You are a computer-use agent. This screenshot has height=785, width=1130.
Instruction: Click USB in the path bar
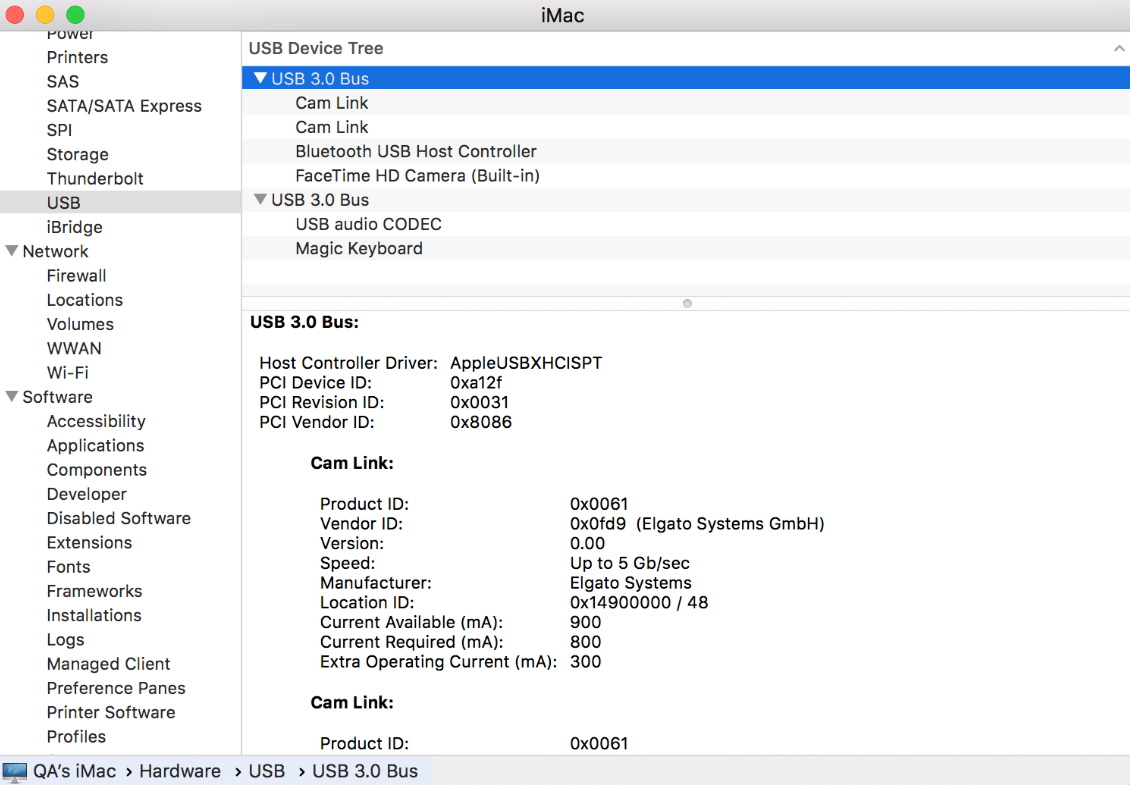267,771
